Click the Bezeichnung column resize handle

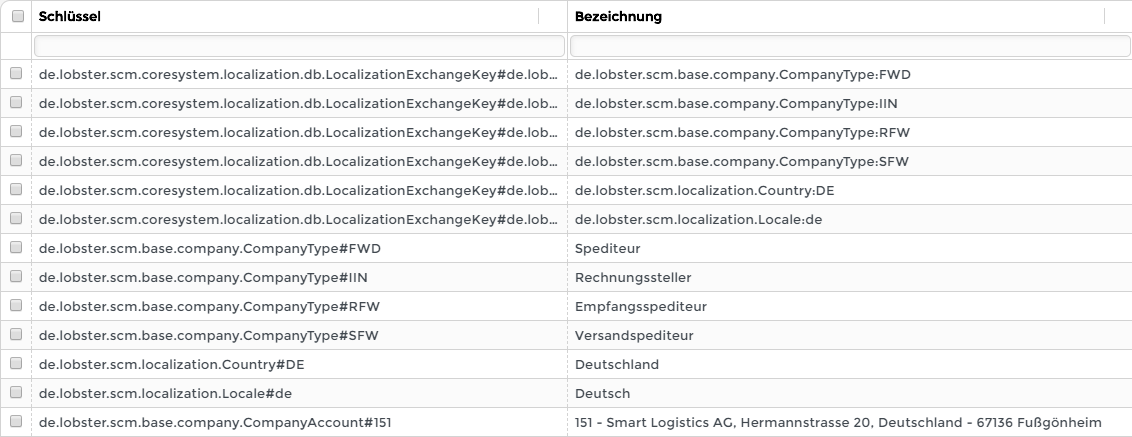click(1106, 16)
